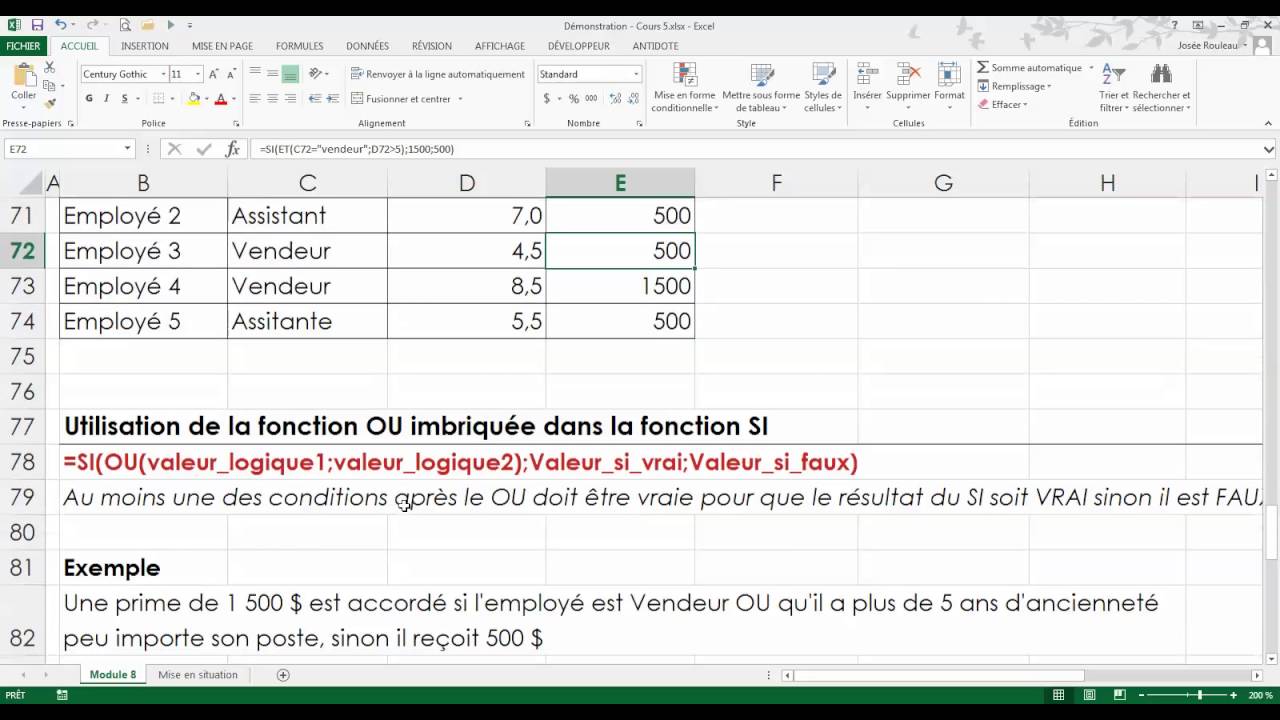1280x720 pixels.
Task: Save the workbook with the floppy icon
Action: click(x=37, y=25)
